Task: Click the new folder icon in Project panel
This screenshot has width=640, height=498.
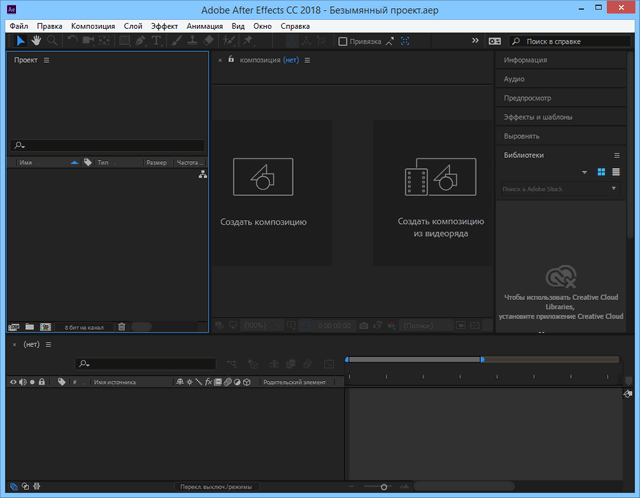Action: pos(30,326)
